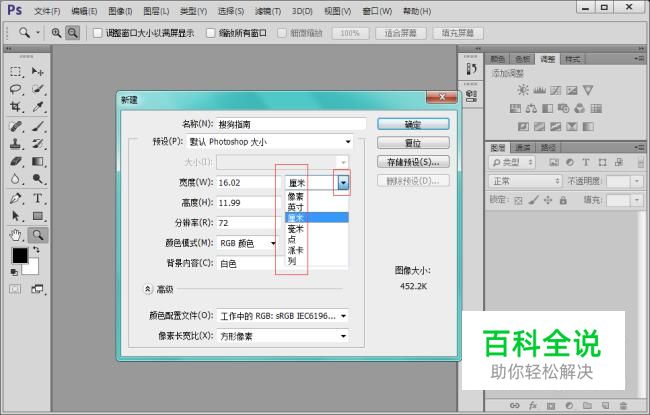The width and height of the screenshot is (650, 415).
Task: Click the 名称 name input field
Action: pyautogui.click(x=291, y=124)
